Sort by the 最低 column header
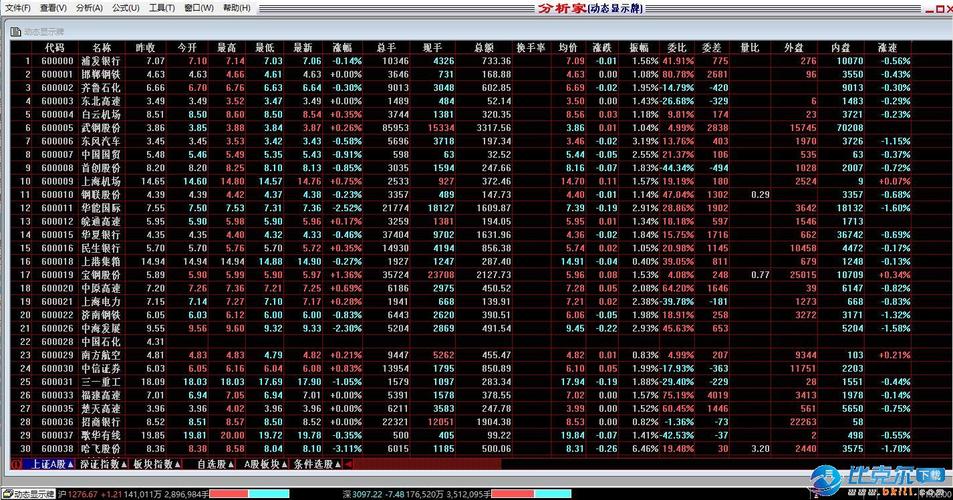The width and height of the screenshot is (953, 500). point(264,47)
